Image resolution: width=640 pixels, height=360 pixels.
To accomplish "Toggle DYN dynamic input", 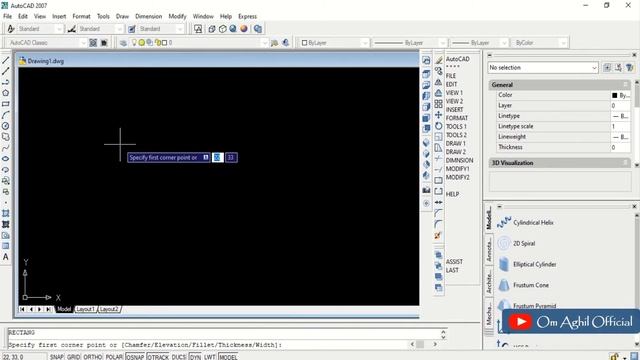I will click(195, 357).
